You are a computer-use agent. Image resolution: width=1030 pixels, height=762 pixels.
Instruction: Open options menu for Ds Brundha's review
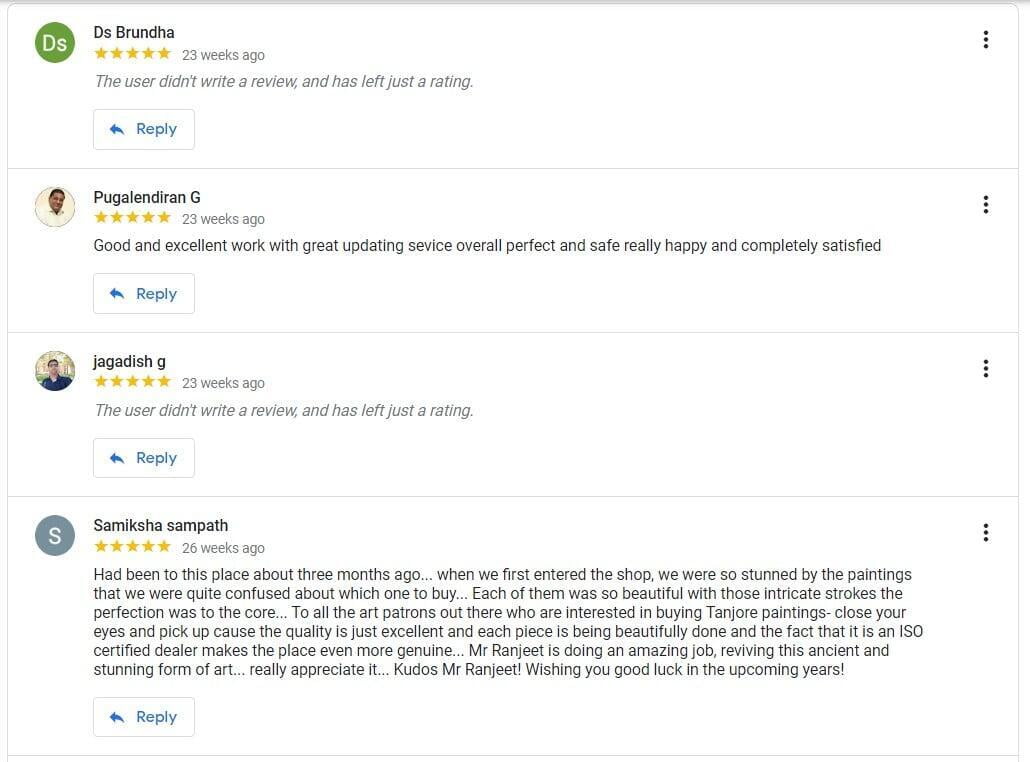(985, 40)
